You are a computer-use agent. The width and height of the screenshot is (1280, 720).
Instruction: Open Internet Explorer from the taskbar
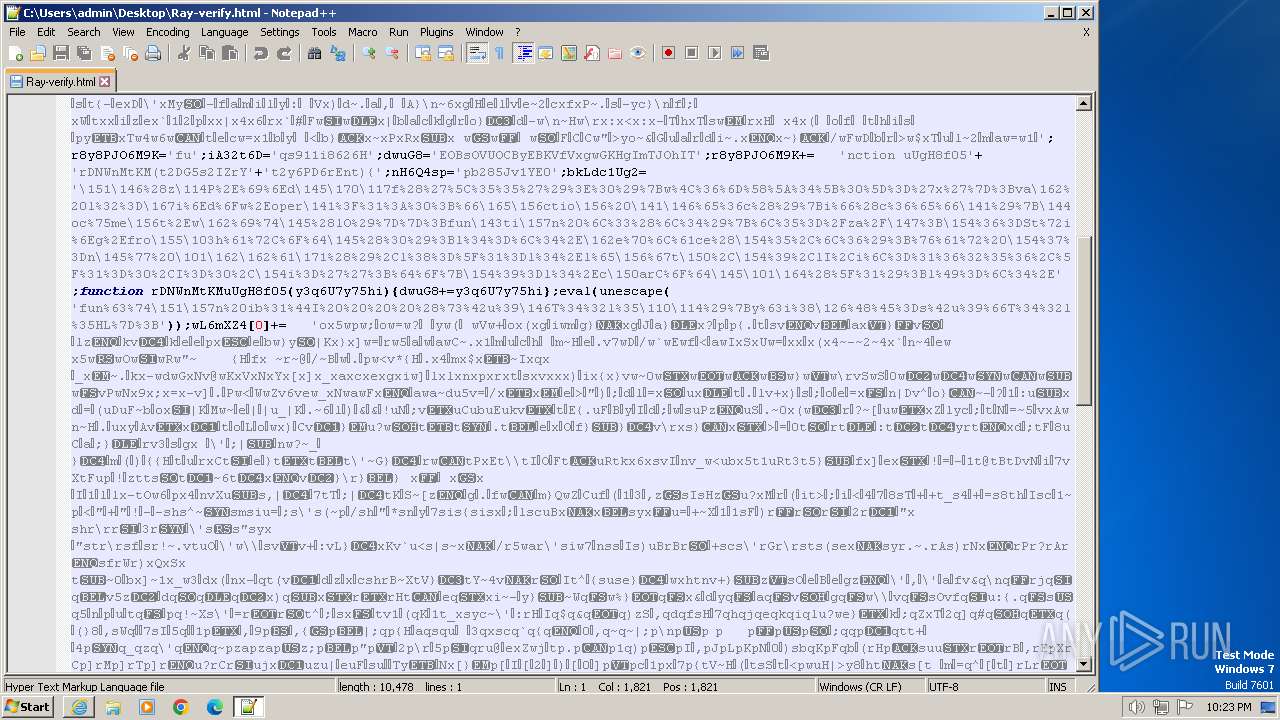[x=79, y=707]
